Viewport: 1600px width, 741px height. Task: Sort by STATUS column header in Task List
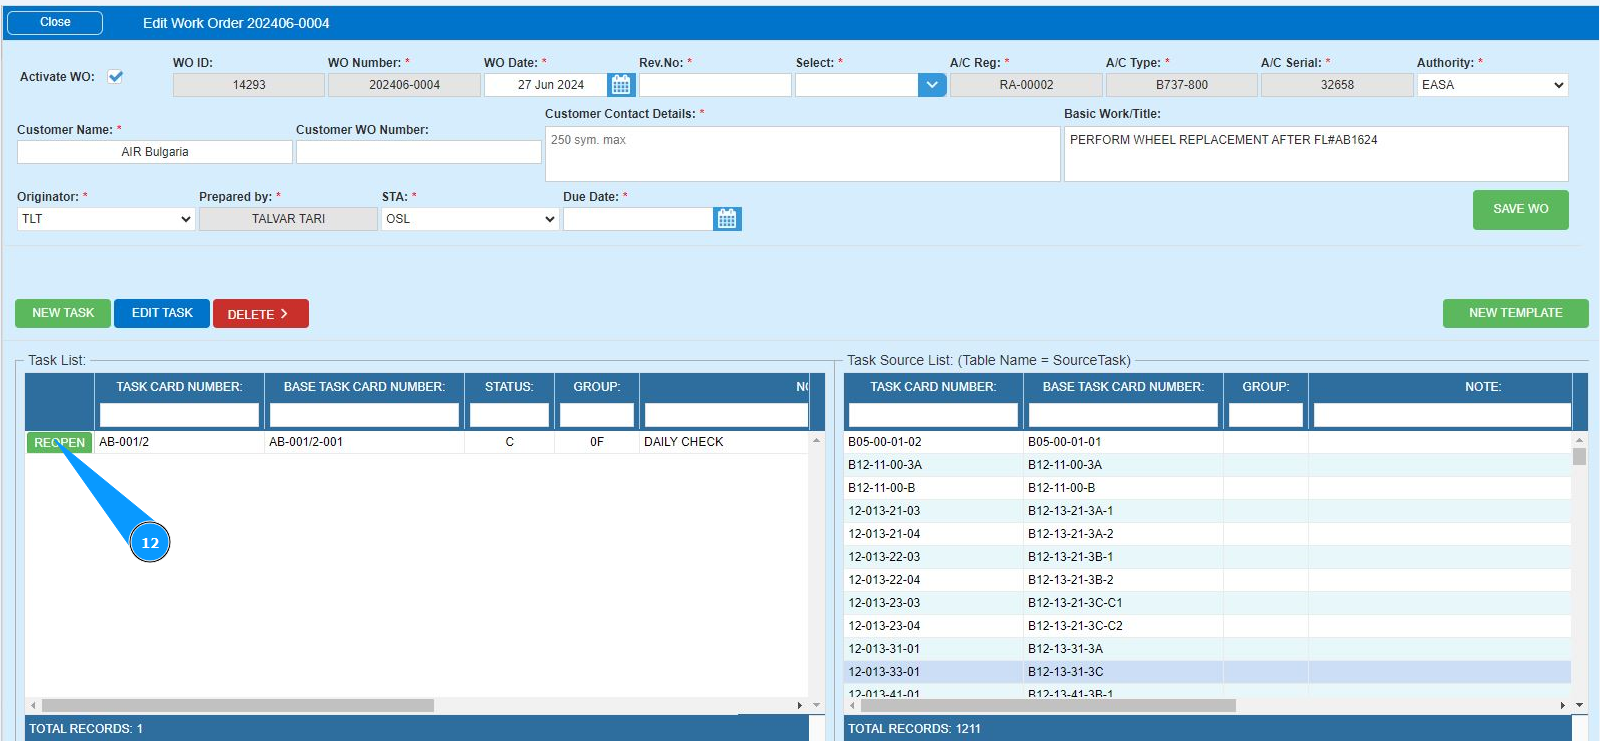click(x=509, y=387)
